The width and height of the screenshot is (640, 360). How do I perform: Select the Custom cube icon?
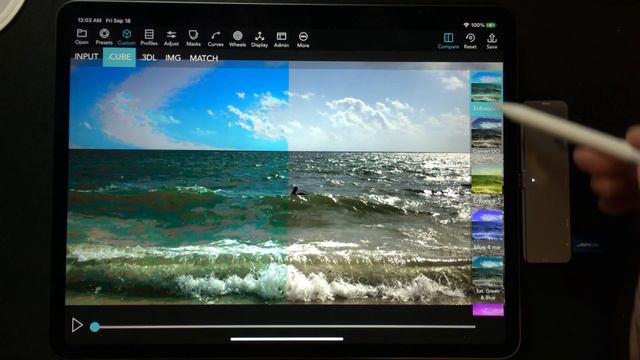[x=127, y=37]
